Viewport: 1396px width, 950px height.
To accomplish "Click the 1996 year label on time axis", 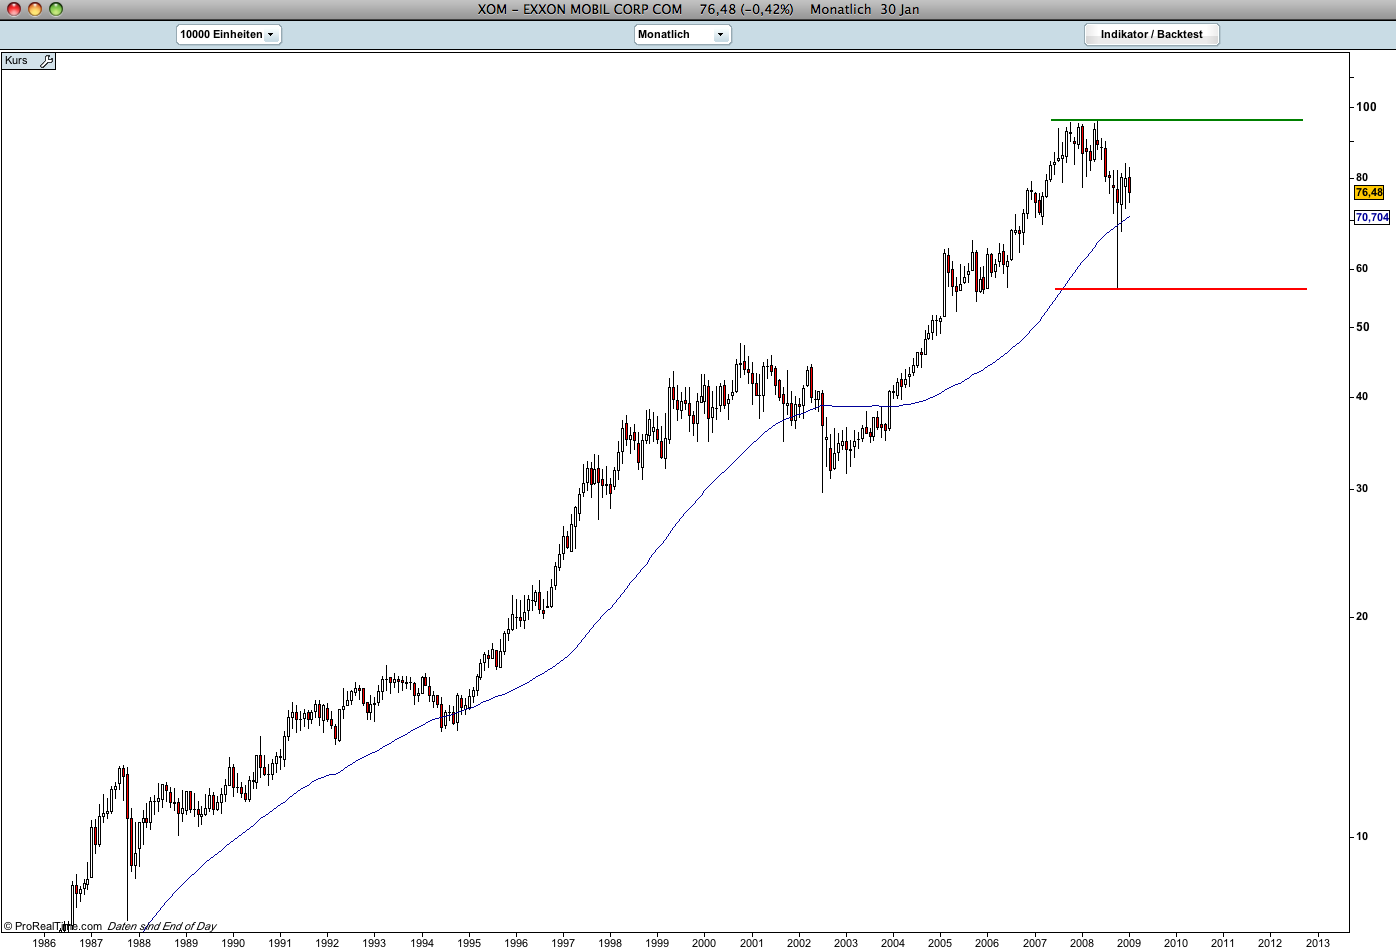I will [516, 942].
